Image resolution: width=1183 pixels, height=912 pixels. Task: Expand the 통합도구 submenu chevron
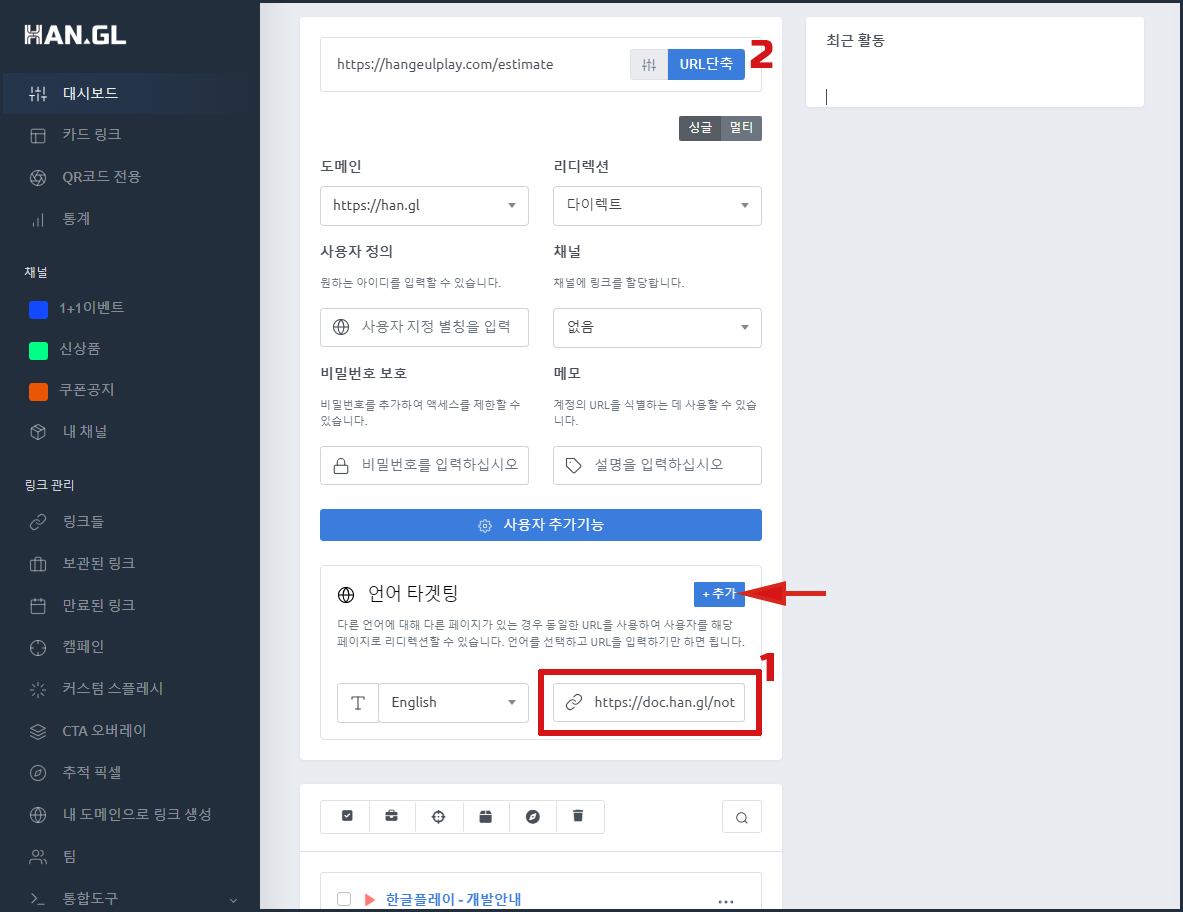coord(233,900)
